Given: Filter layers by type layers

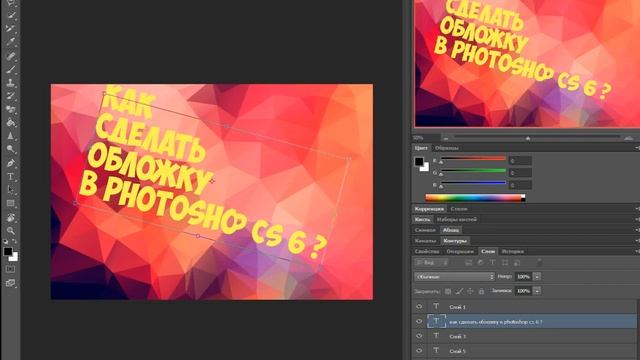Looking at the screenshot, I should 493,263.
